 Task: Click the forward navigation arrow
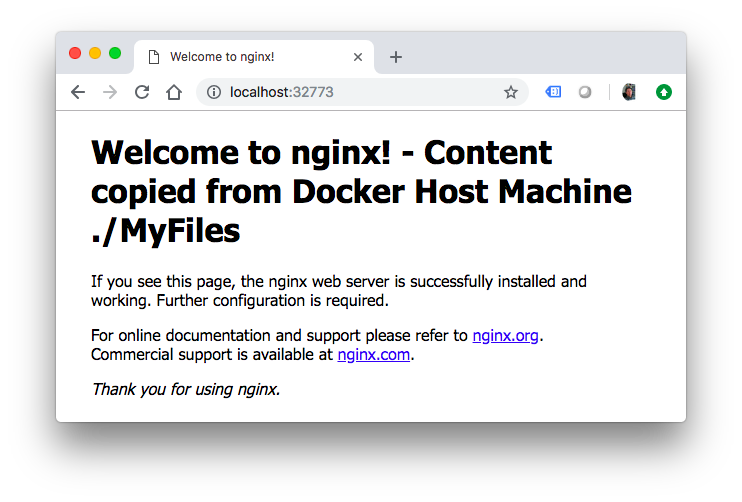(x=110, y=92)
